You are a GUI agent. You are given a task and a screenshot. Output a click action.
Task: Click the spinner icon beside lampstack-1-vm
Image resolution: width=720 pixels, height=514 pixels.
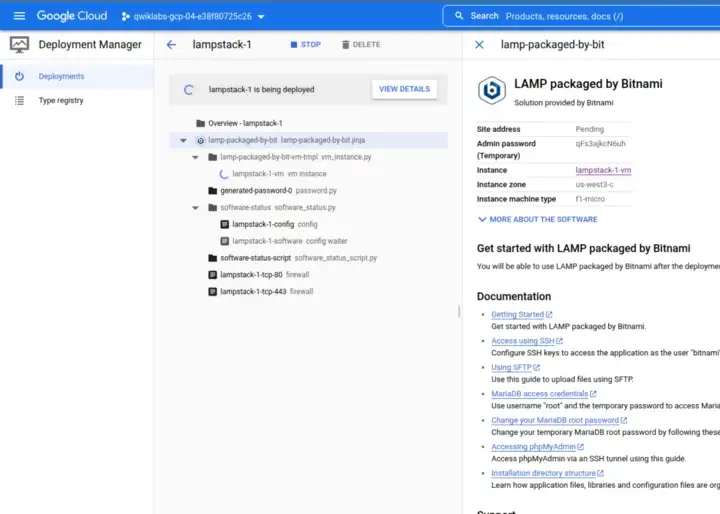[x=224, y=174]
